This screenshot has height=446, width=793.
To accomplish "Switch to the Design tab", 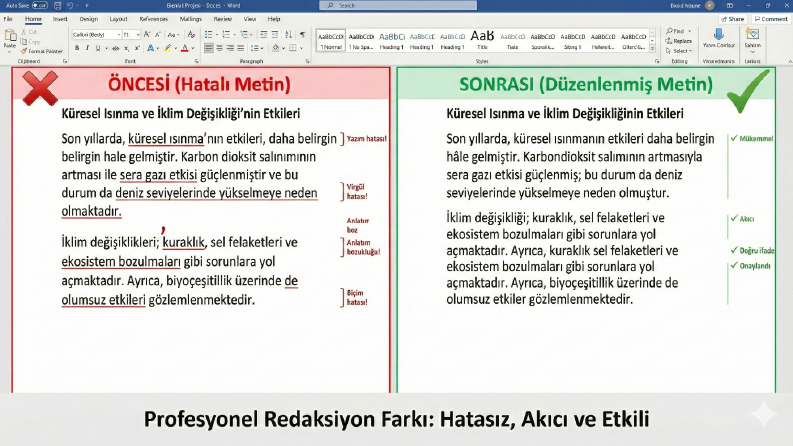I will coord(89,19).
